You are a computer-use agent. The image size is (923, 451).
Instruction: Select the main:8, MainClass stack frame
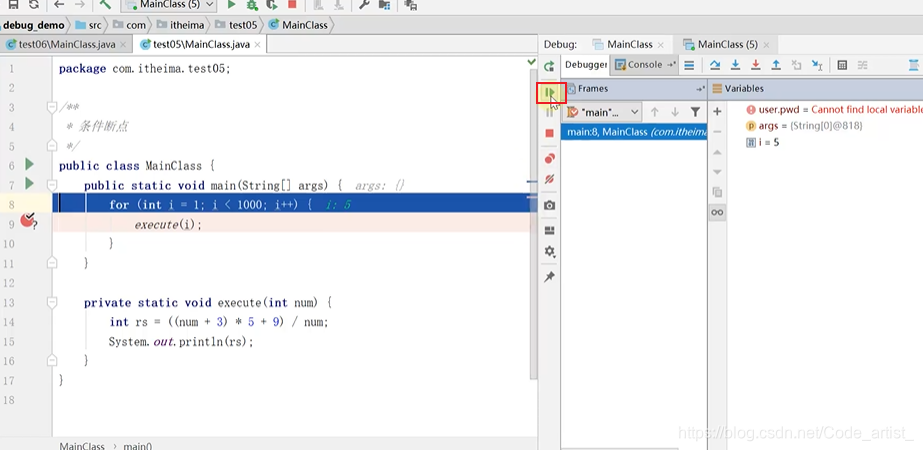(634, 132)
